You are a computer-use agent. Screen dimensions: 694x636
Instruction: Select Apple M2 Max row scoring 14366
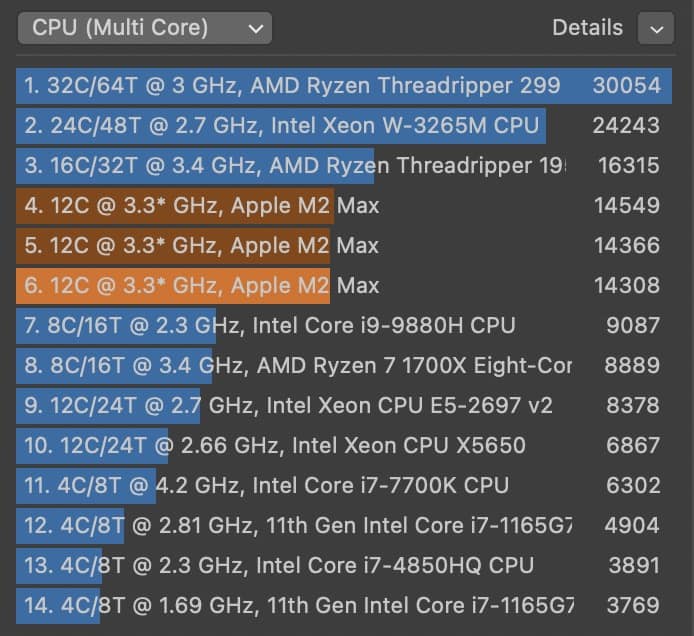pos(344,246)
